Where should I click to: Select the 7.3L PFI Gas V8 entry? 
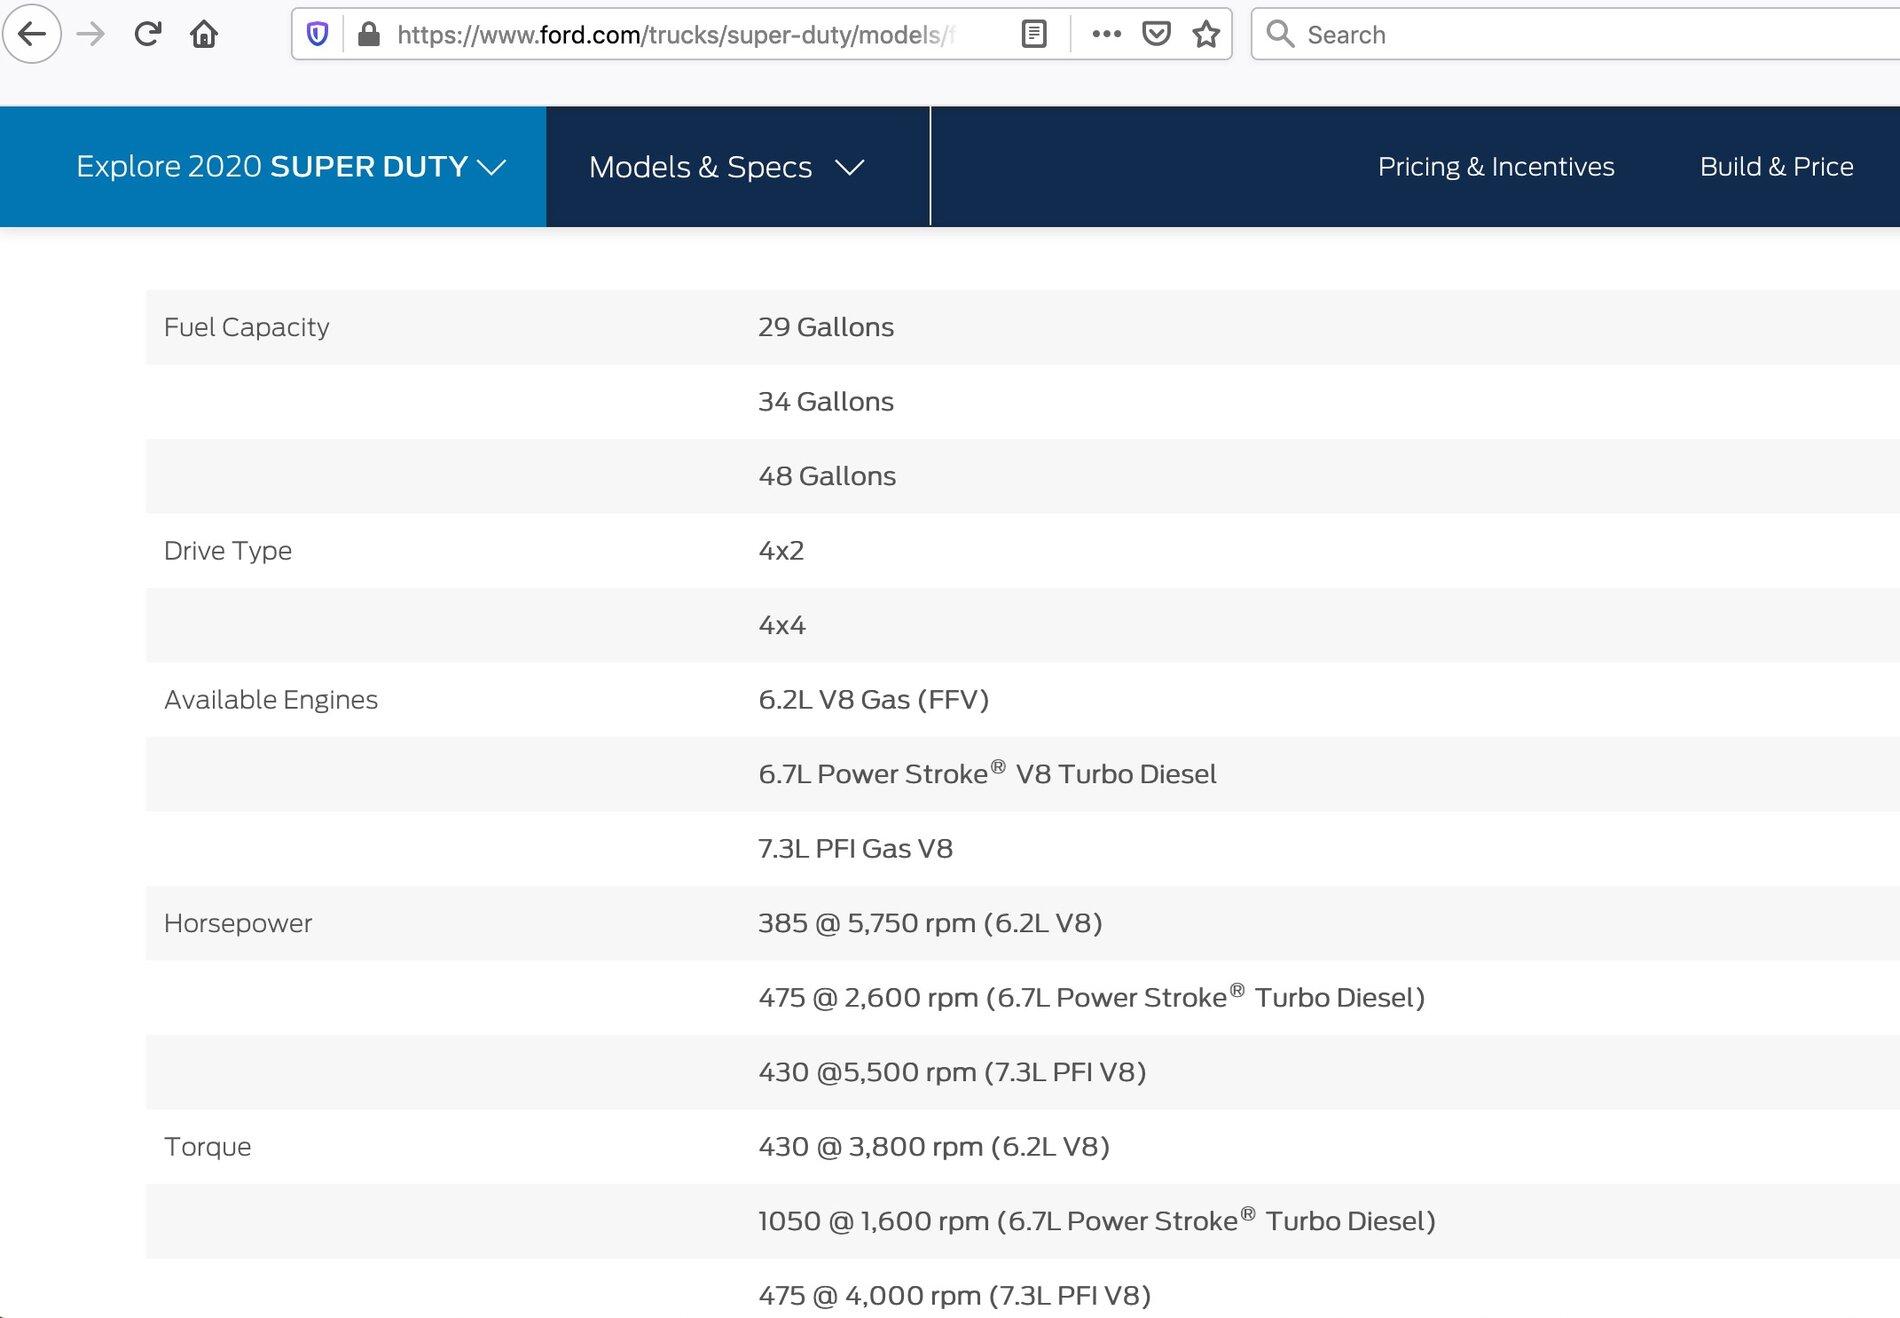click(856, 849)
